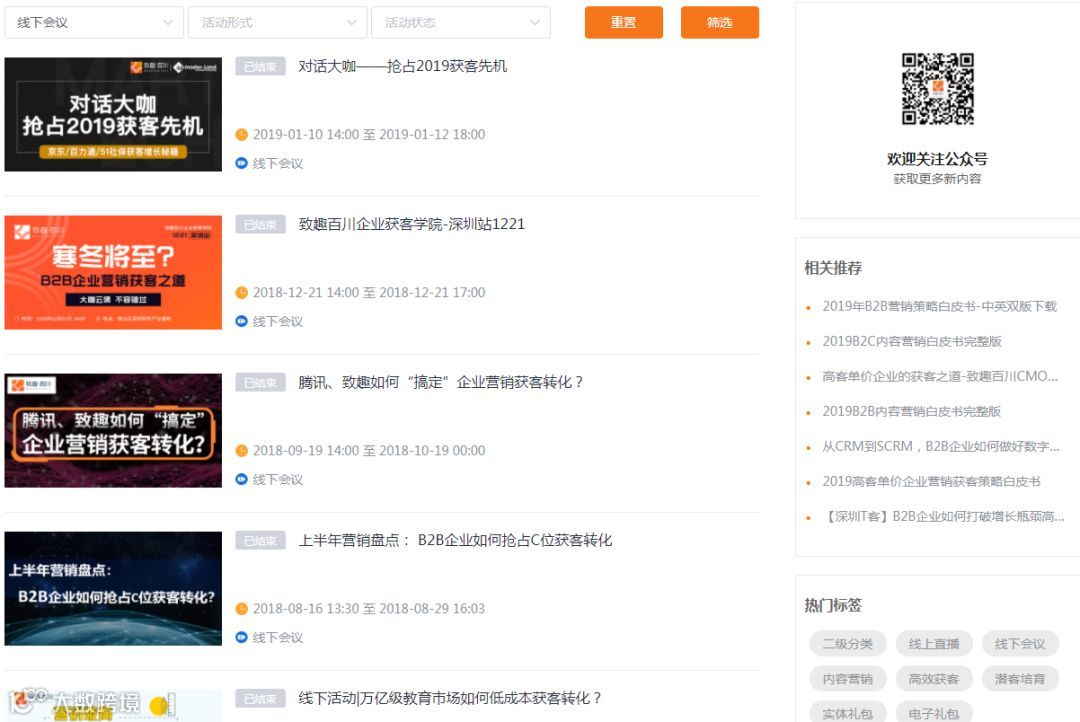Screen dimensions: 1080x722
Task: Click 已结束 badge on 万亿级教育市场 event
Action: (260, 699)
